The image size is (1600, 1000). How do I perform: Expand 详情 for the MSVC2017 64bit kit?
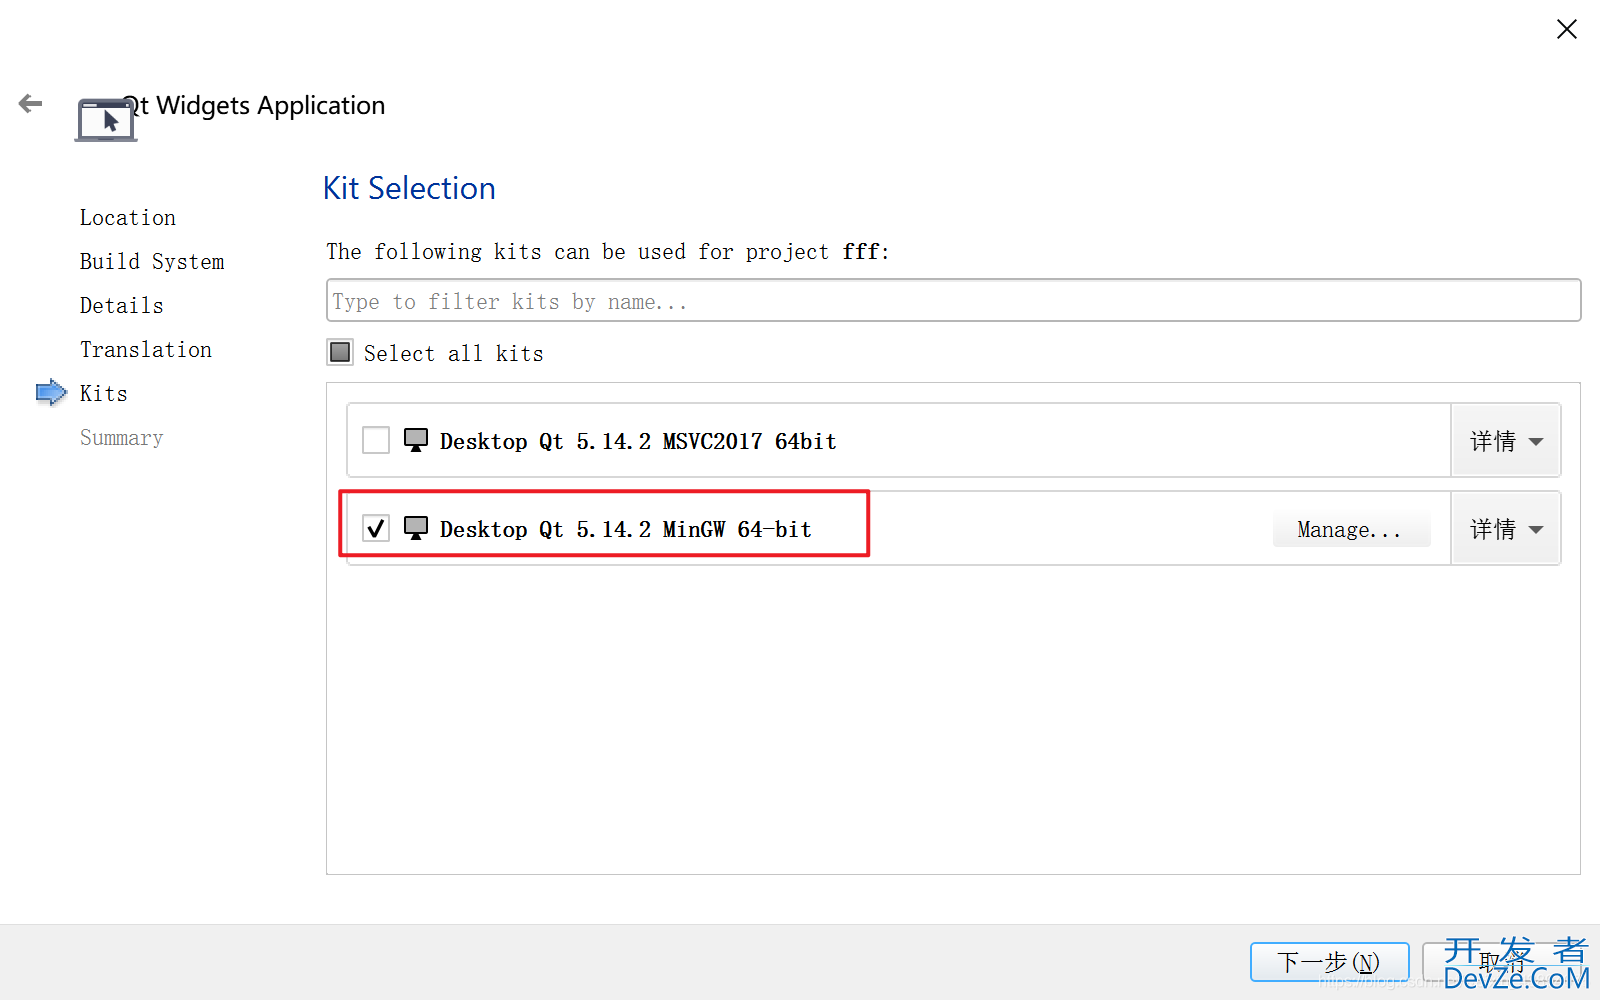[1505, 441]
